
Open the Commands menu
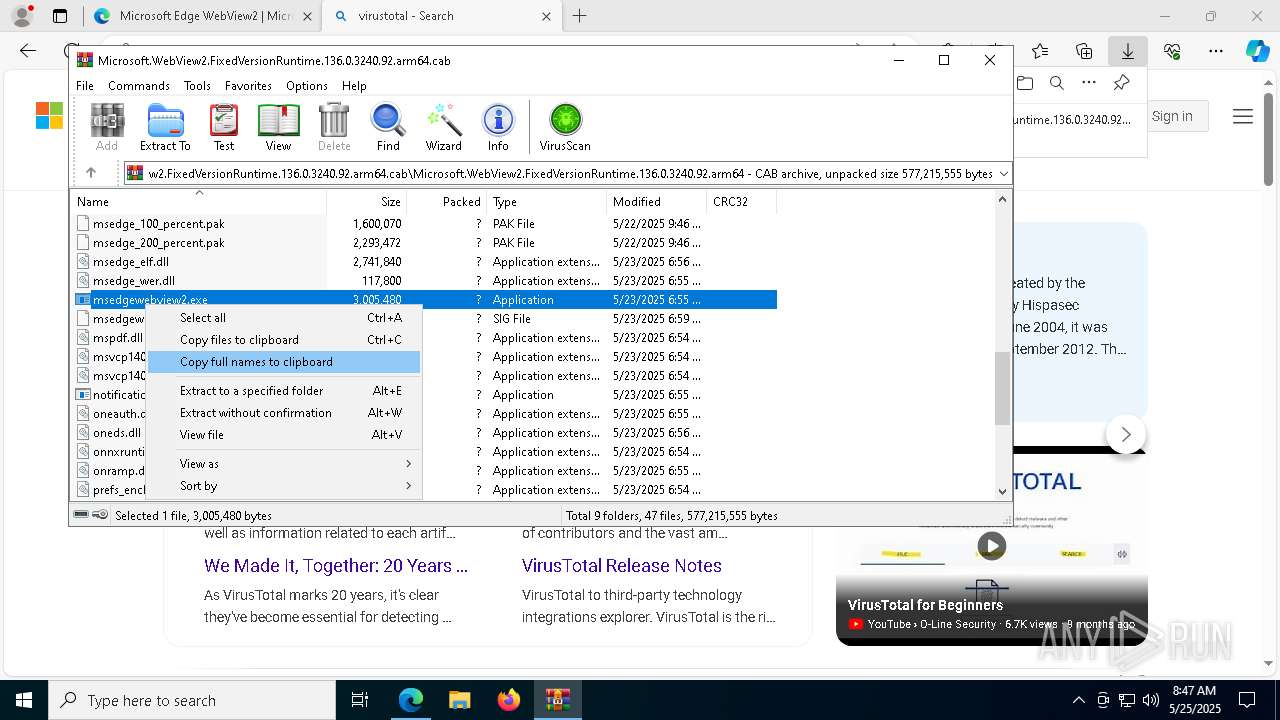[x=139, y=86]
